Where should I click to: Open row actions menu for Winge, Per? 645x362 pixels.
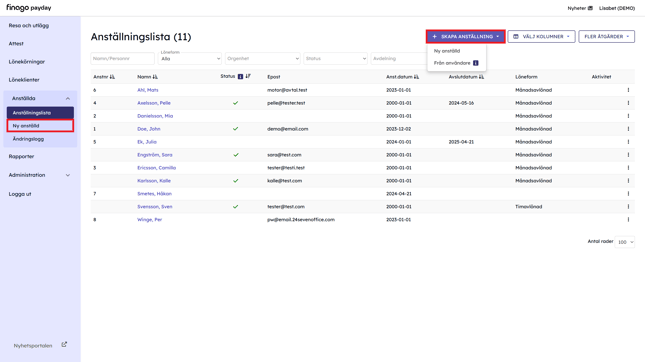click(628, 219)
